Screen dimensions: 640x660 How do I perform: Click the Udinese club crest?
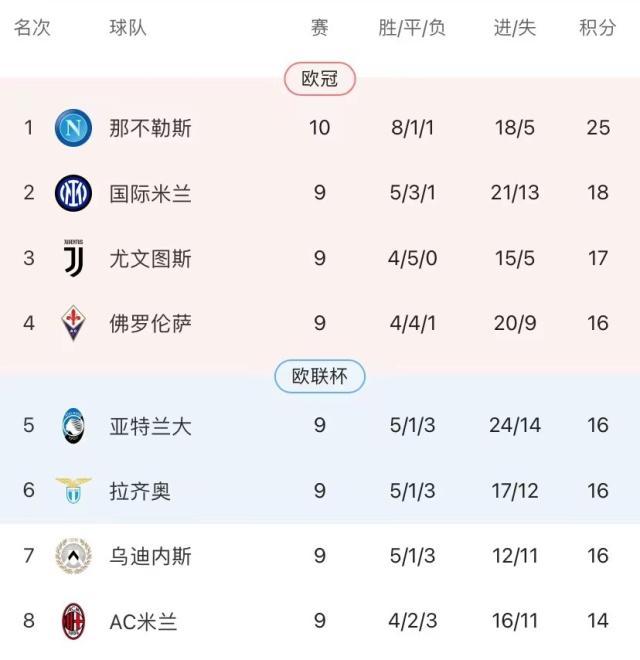click(73, 556)
